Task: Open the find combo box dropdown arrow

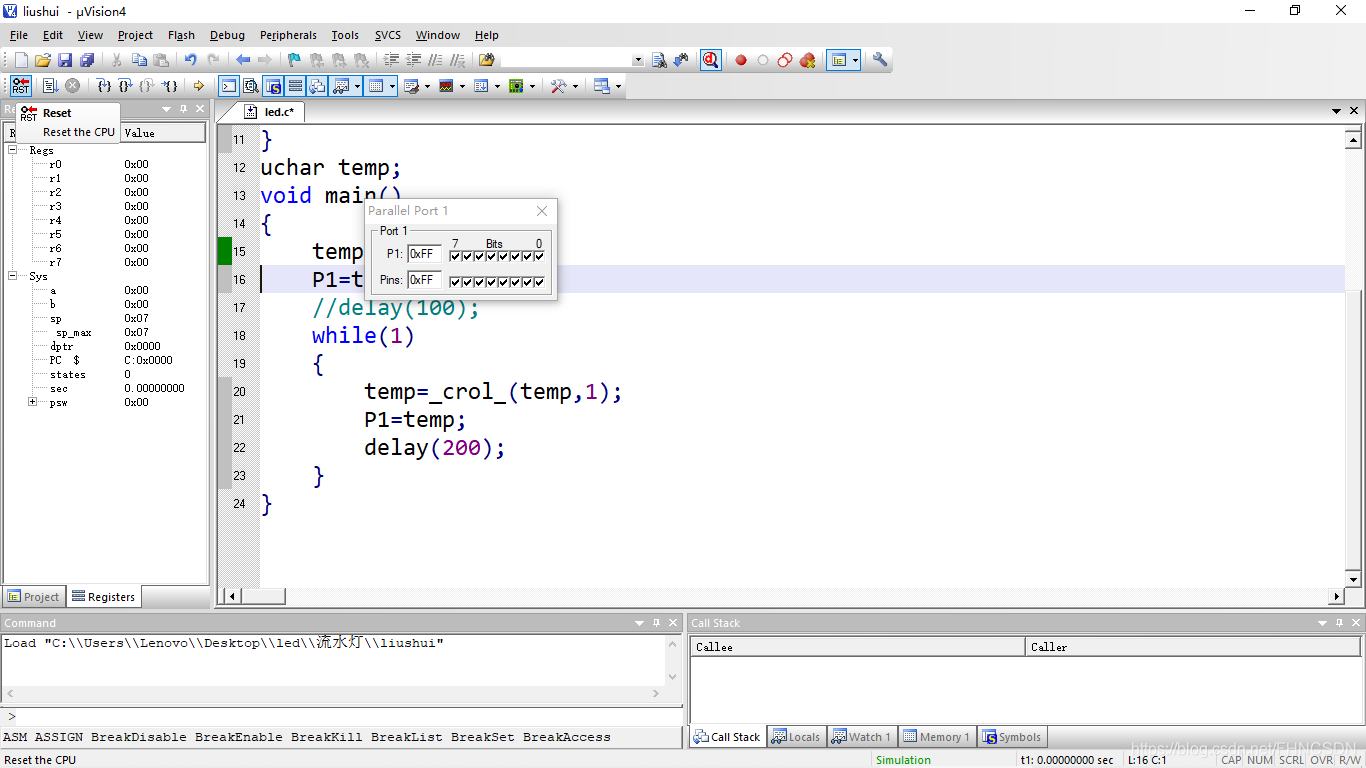Action: pos(638,60)
